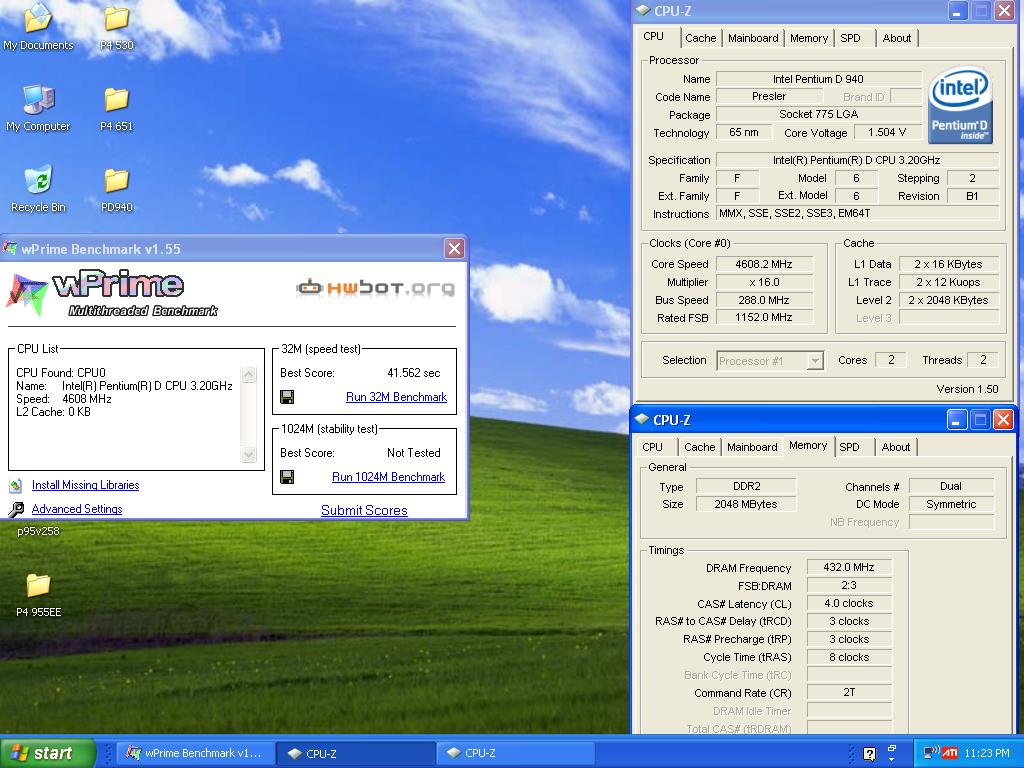Image resolution: width=1024 pixels, height=768 pixels.
Task: Click the Rated FSB value 1152.0 MHz
Action: point(763,317)
